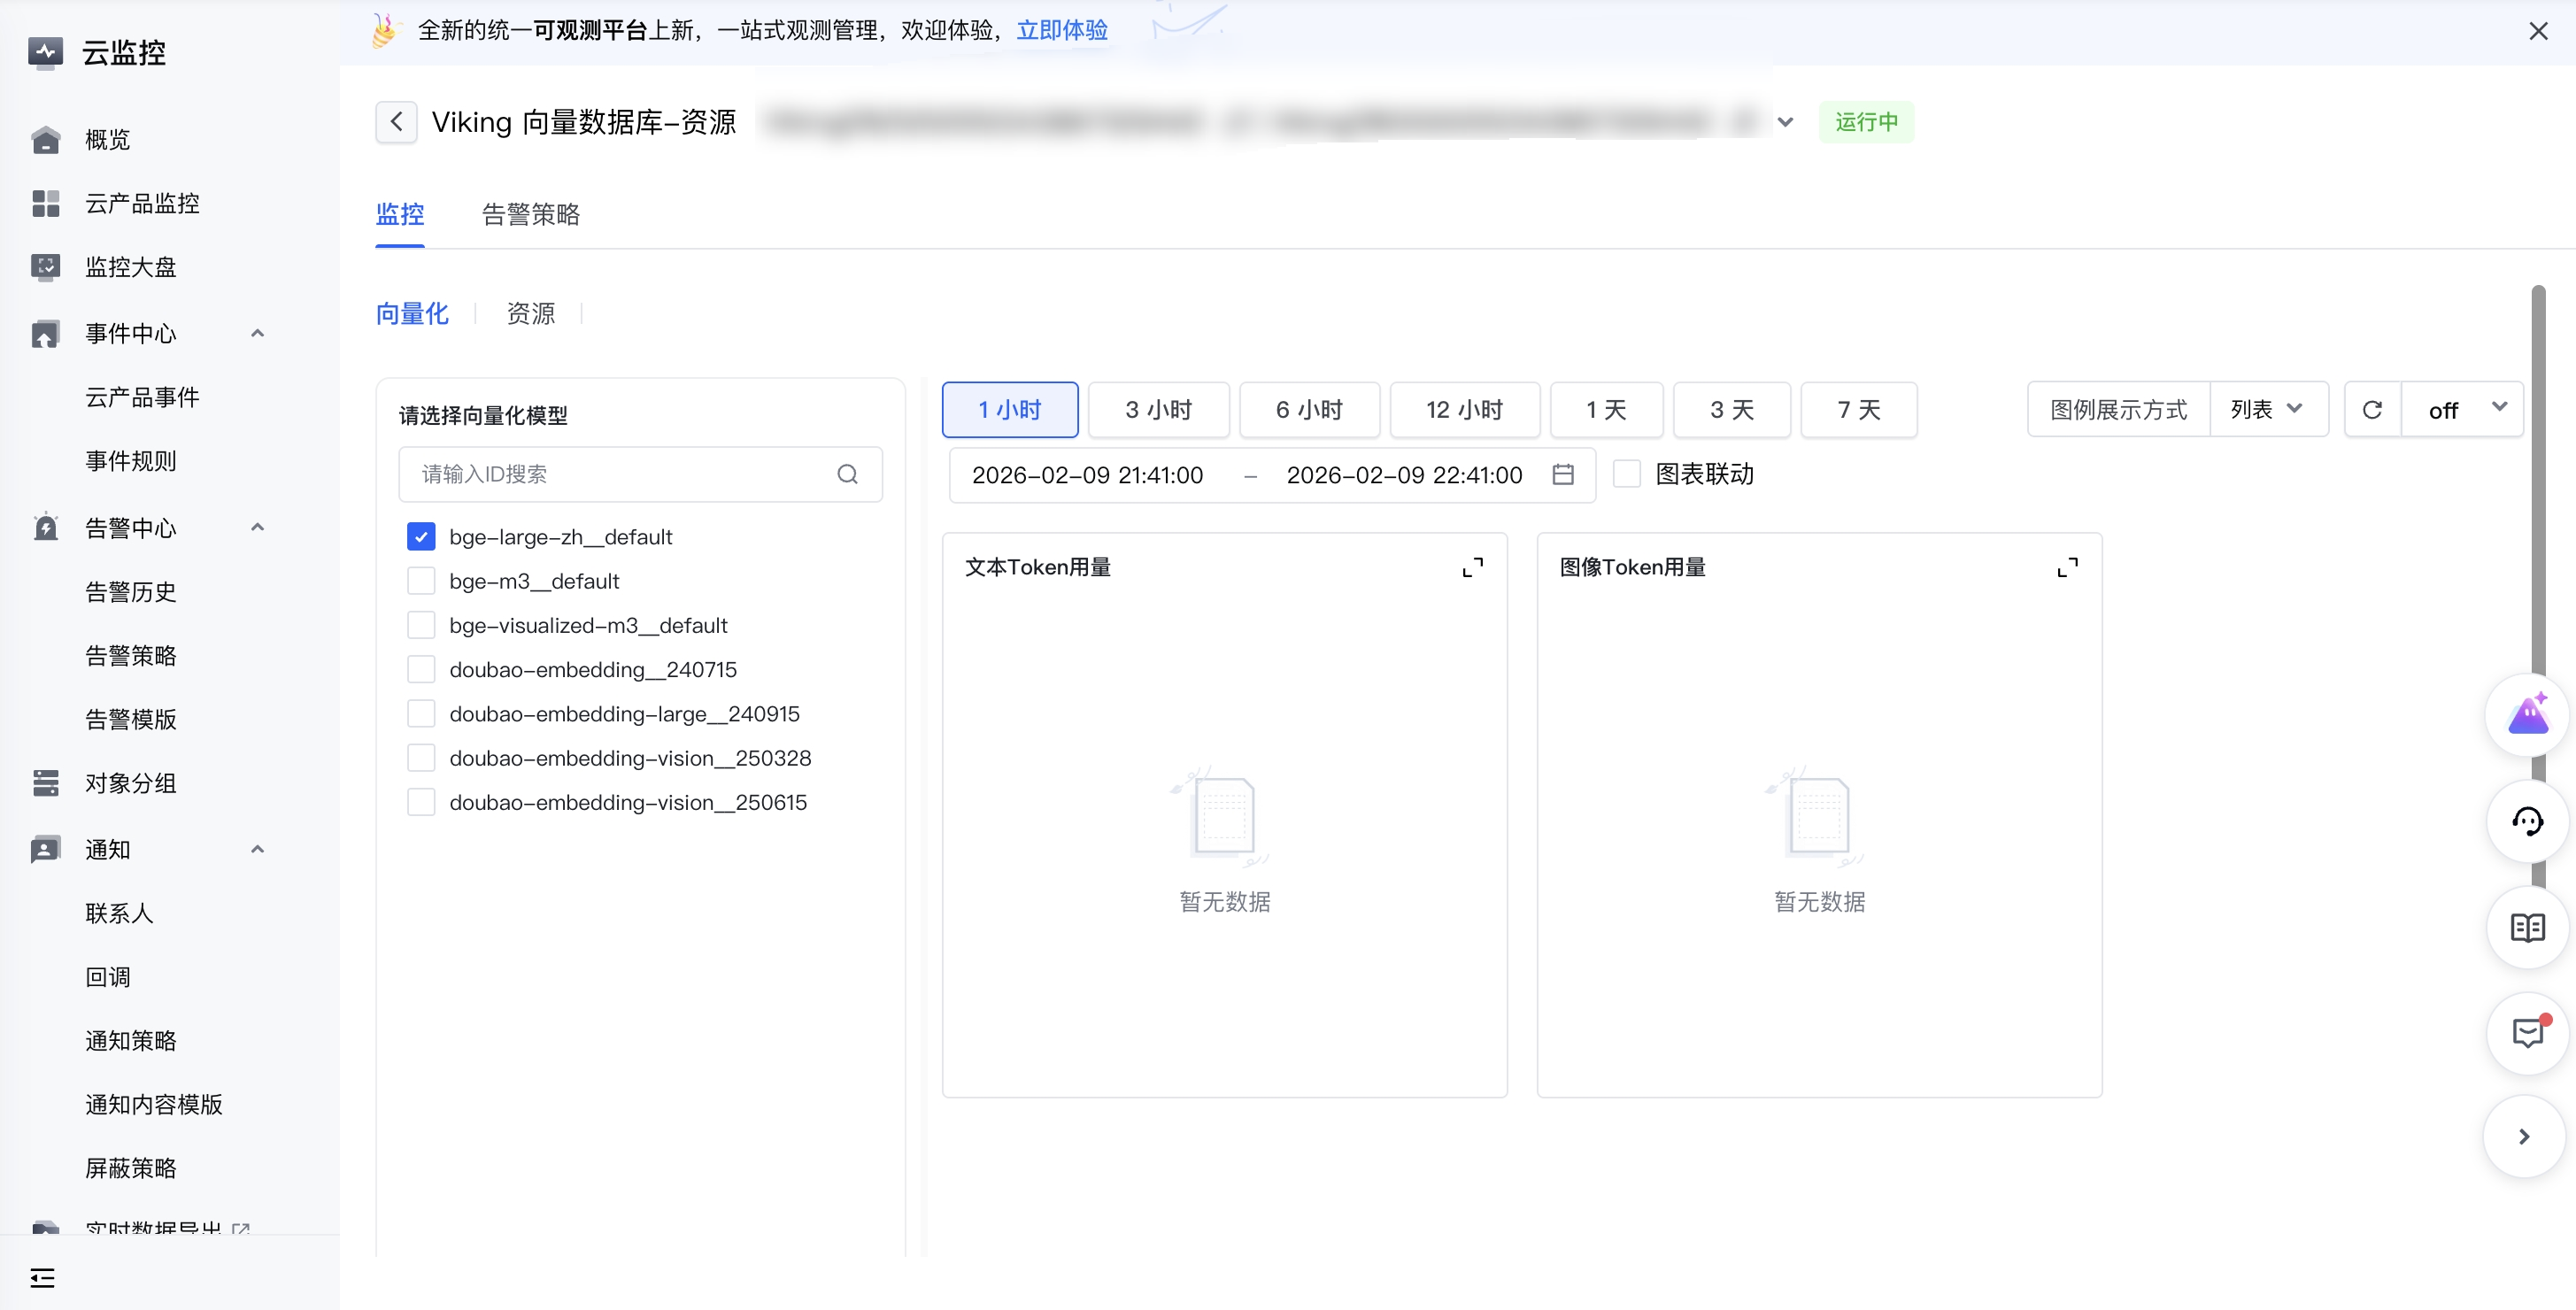
Task: Open the auto-refresh off dropdown
Action: click(2463, 409)
